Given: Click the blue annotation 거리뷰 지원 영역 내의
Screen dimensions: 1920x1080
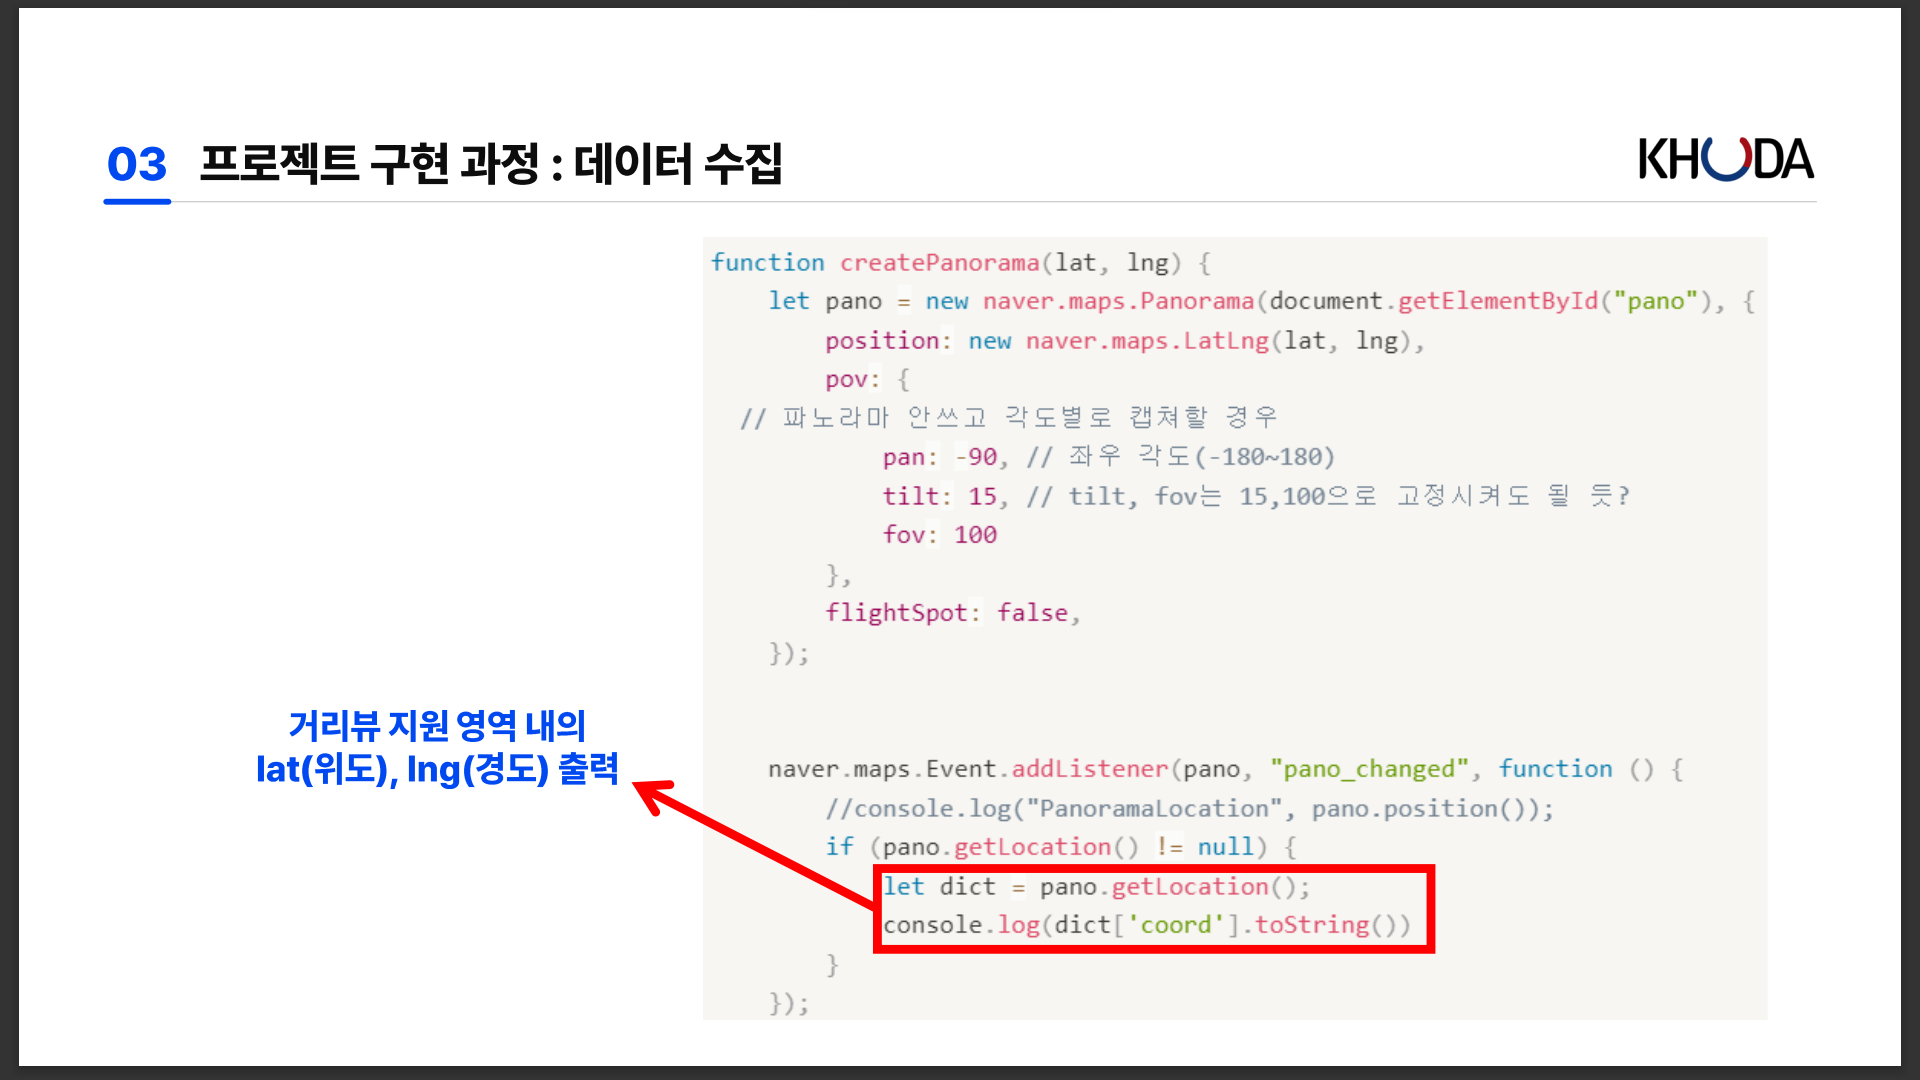Looking at the screenshot, I should 437,726.
